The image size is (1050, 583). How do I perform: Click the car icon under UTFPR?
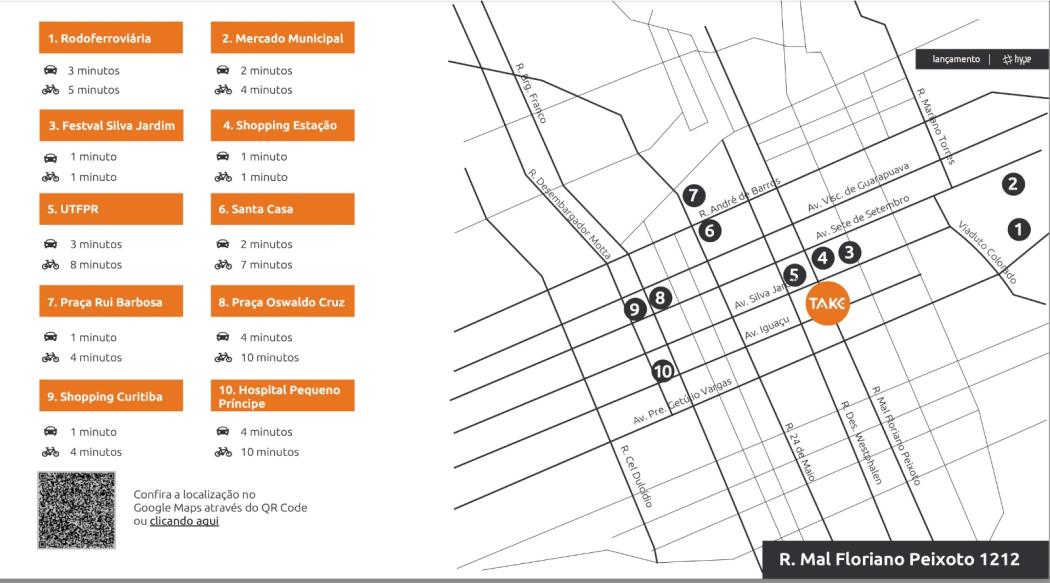pos(50,244)
